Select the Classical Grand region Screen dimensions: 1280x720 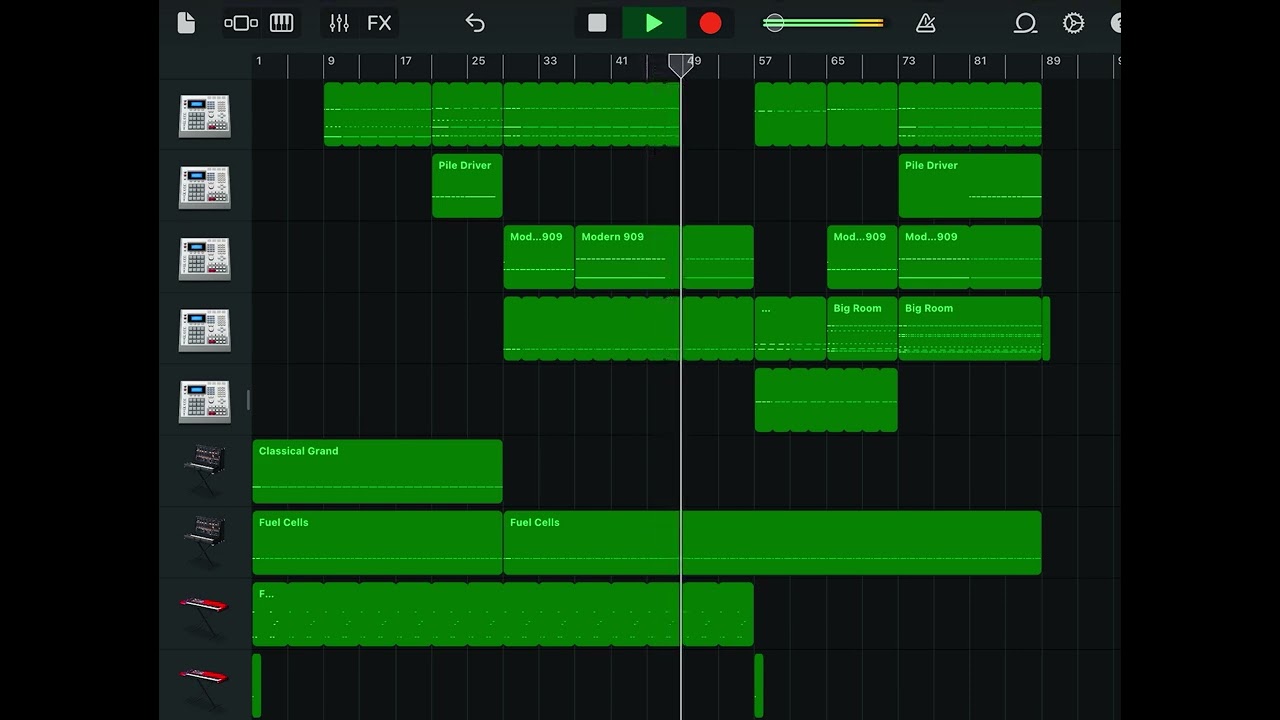point(377,471)
